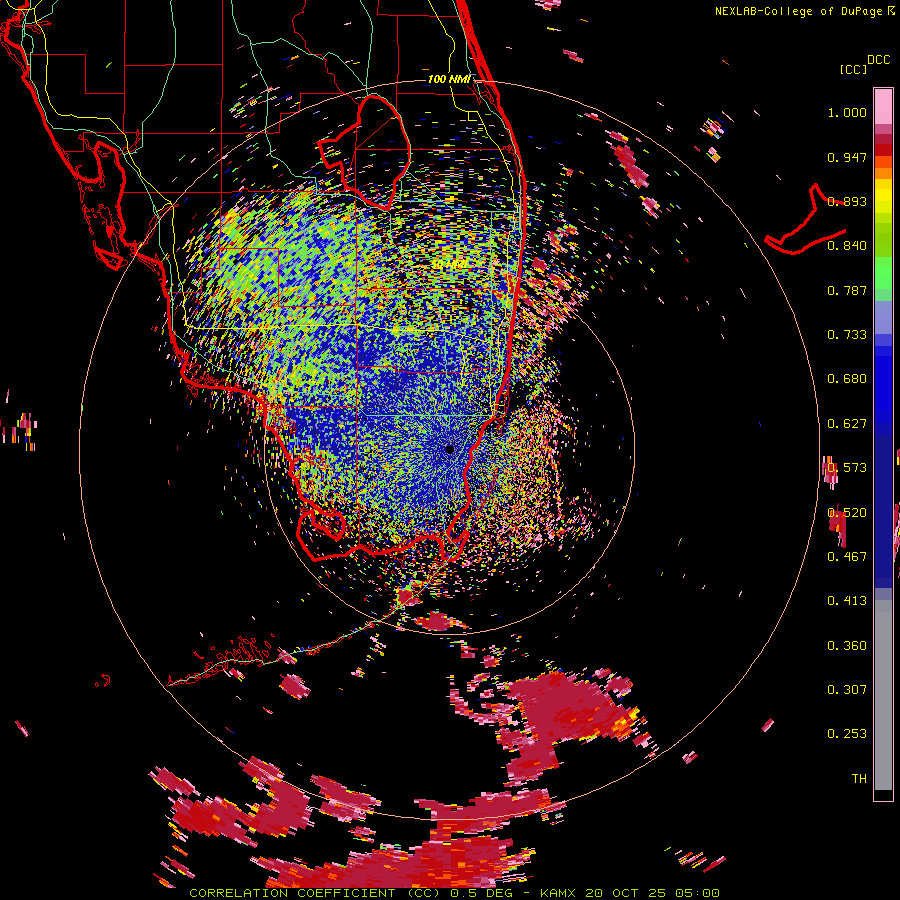Image resolution: width=900 pixels, height=900 pixels.
Task: Click the [CC] unit label above the scale
Action: pyautogui.click(x=854, y=69)
